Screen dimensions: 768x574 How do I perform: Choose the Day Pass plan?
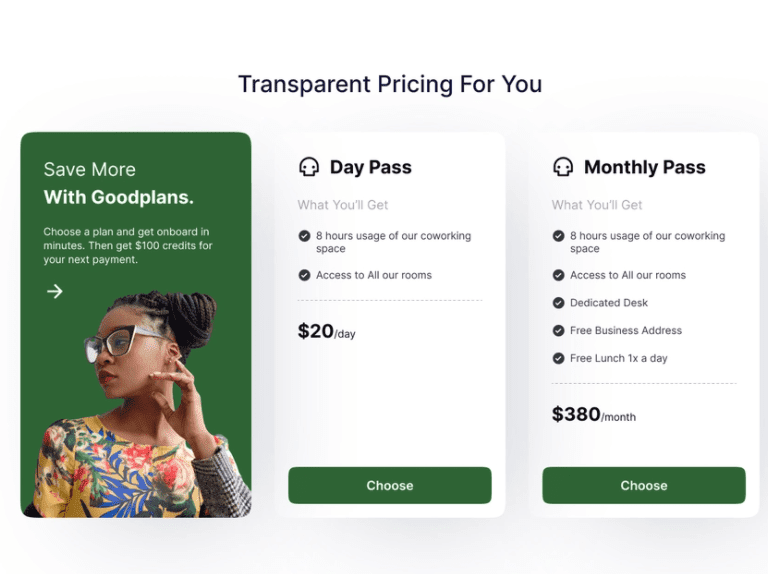tap(390, 485)
